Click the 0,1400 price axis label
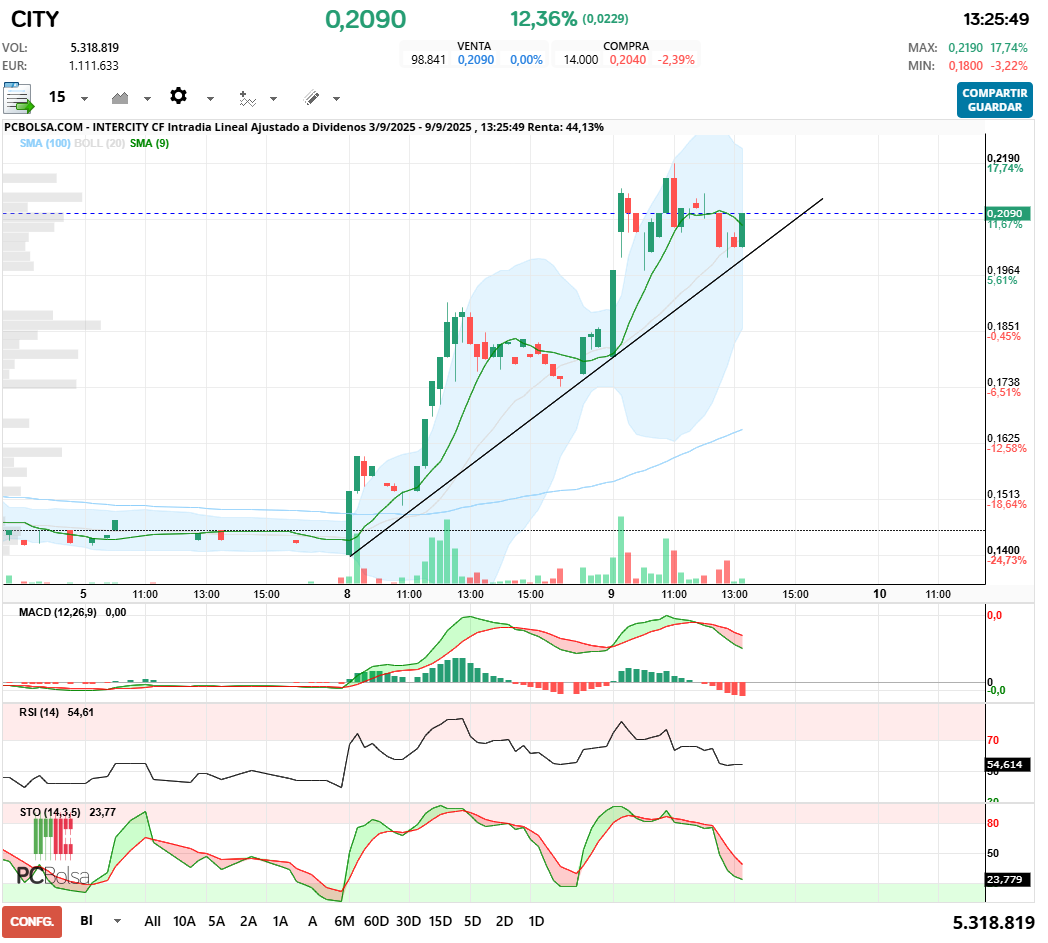This screenshot has width=1048, height=943. [1003, 550]
